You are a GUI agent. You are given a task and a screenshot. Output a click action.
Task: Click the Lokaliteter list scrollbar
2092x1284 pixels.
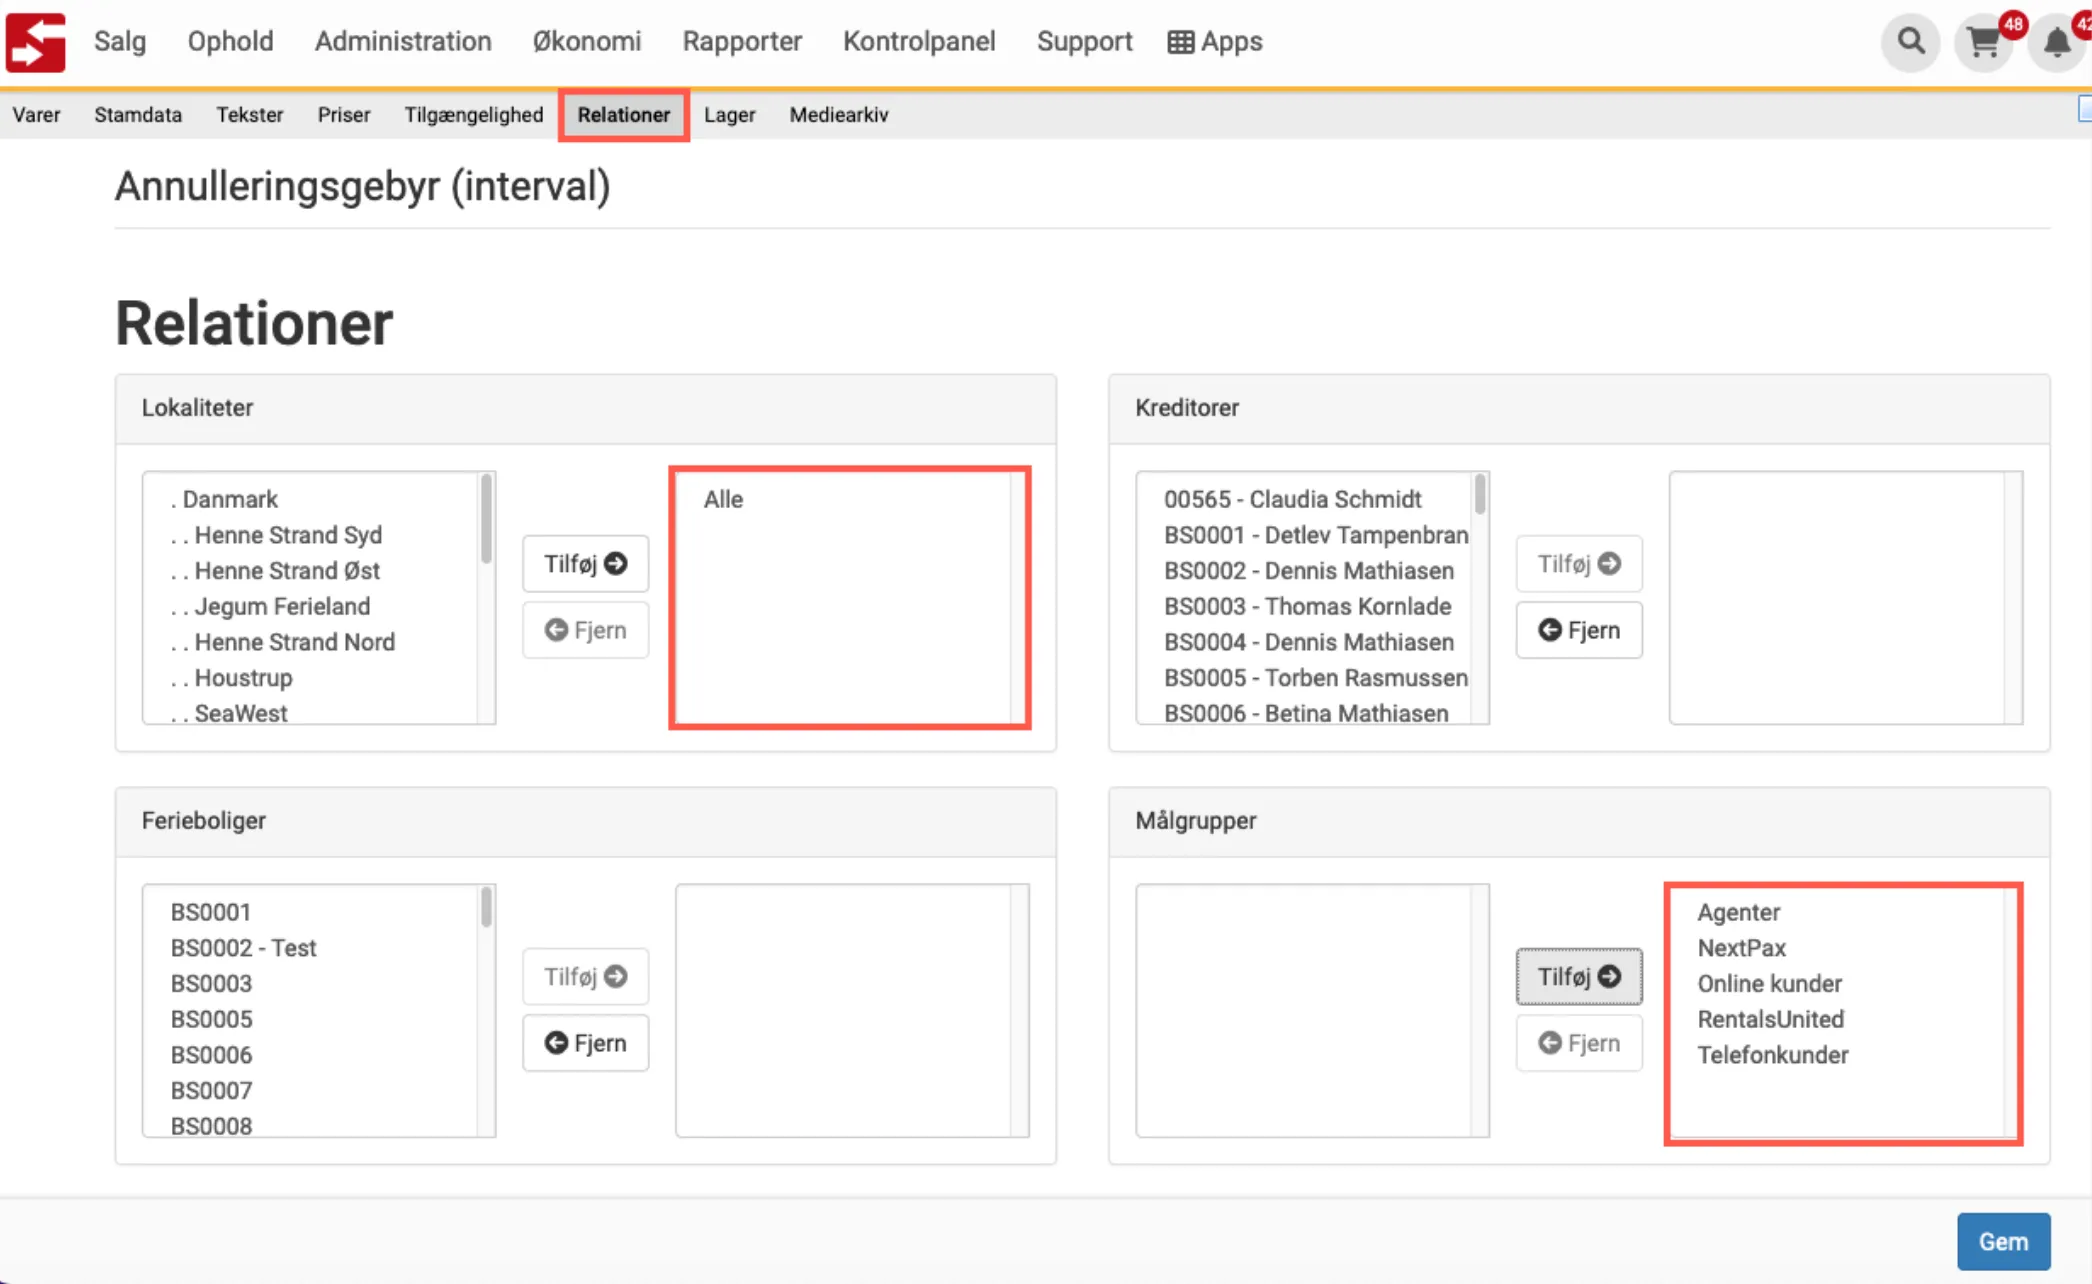point(487,520)
